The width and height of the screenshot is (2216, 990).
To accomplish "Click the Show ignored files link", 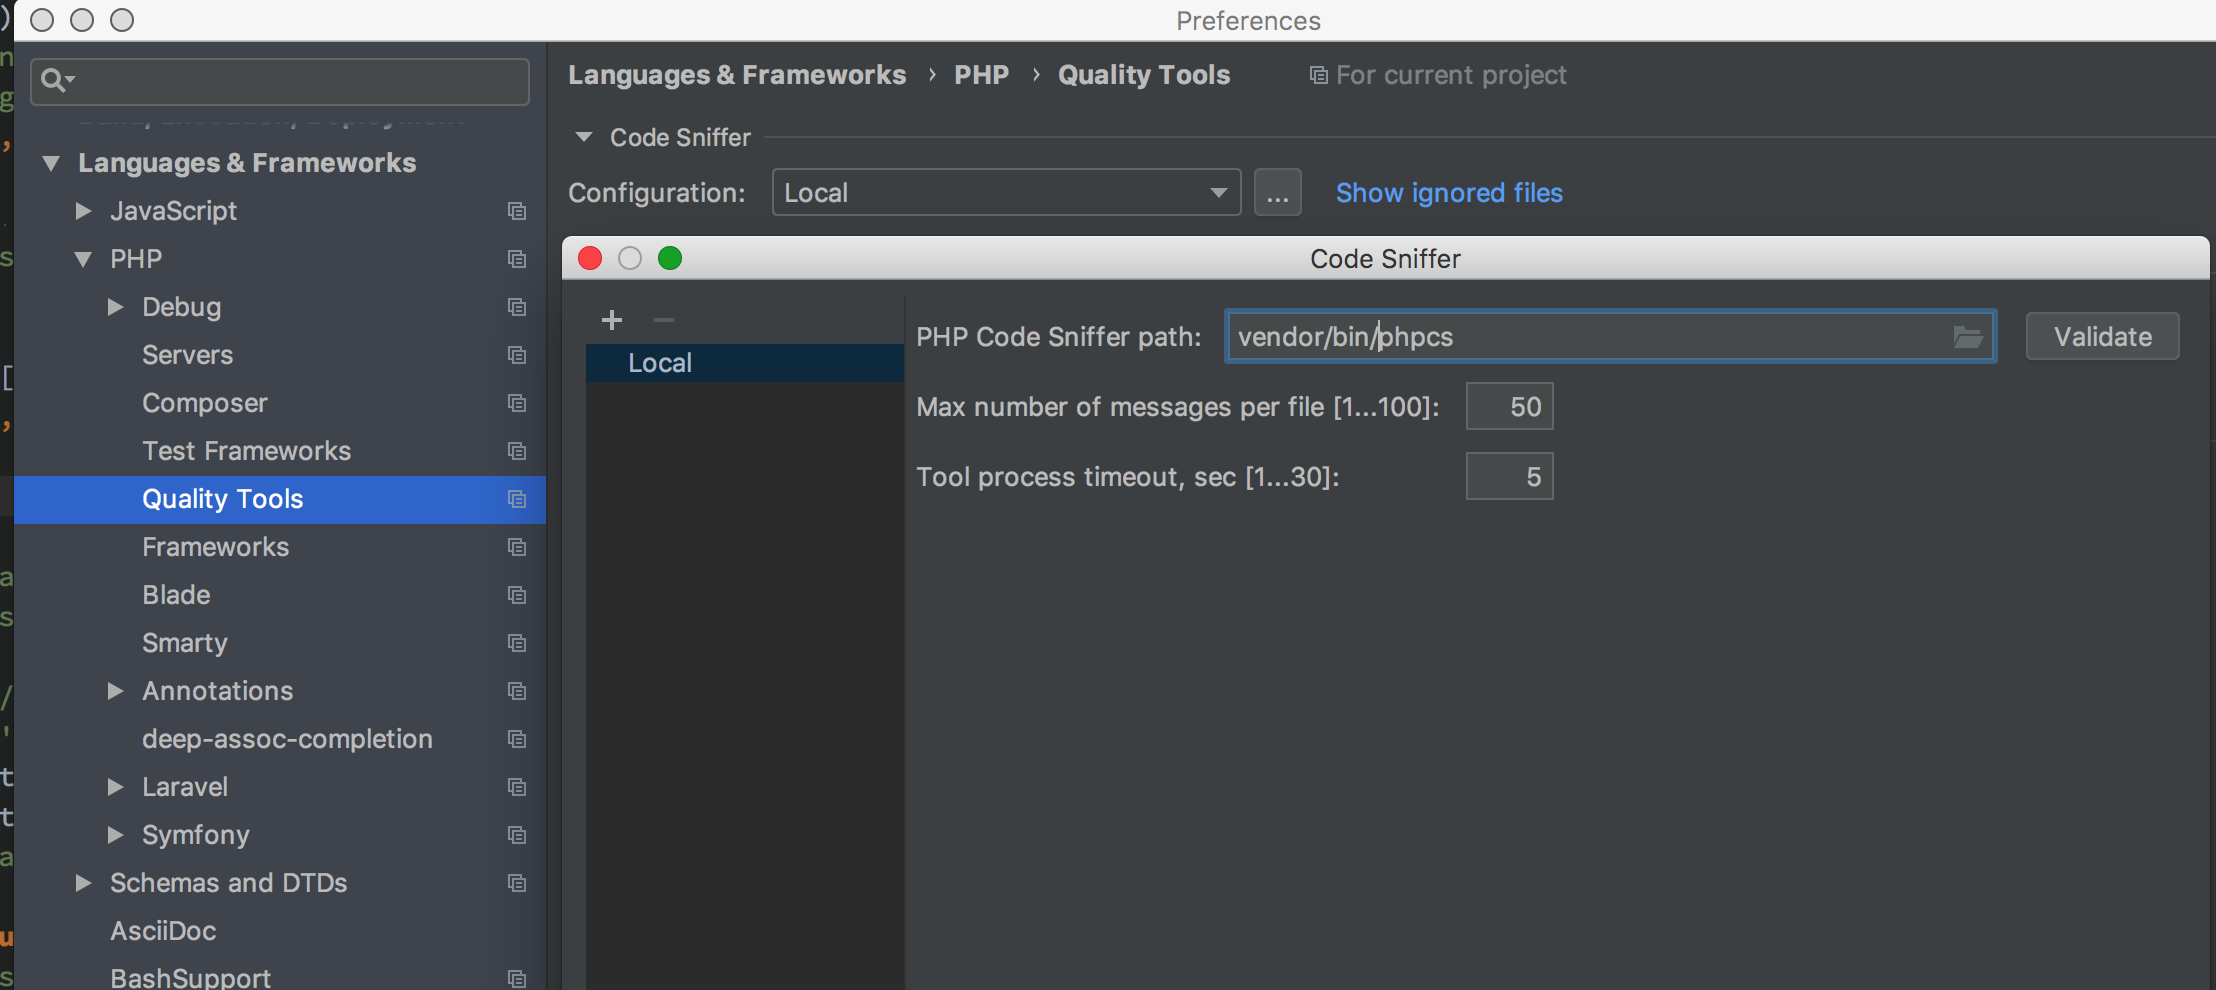I will 1449,193.
